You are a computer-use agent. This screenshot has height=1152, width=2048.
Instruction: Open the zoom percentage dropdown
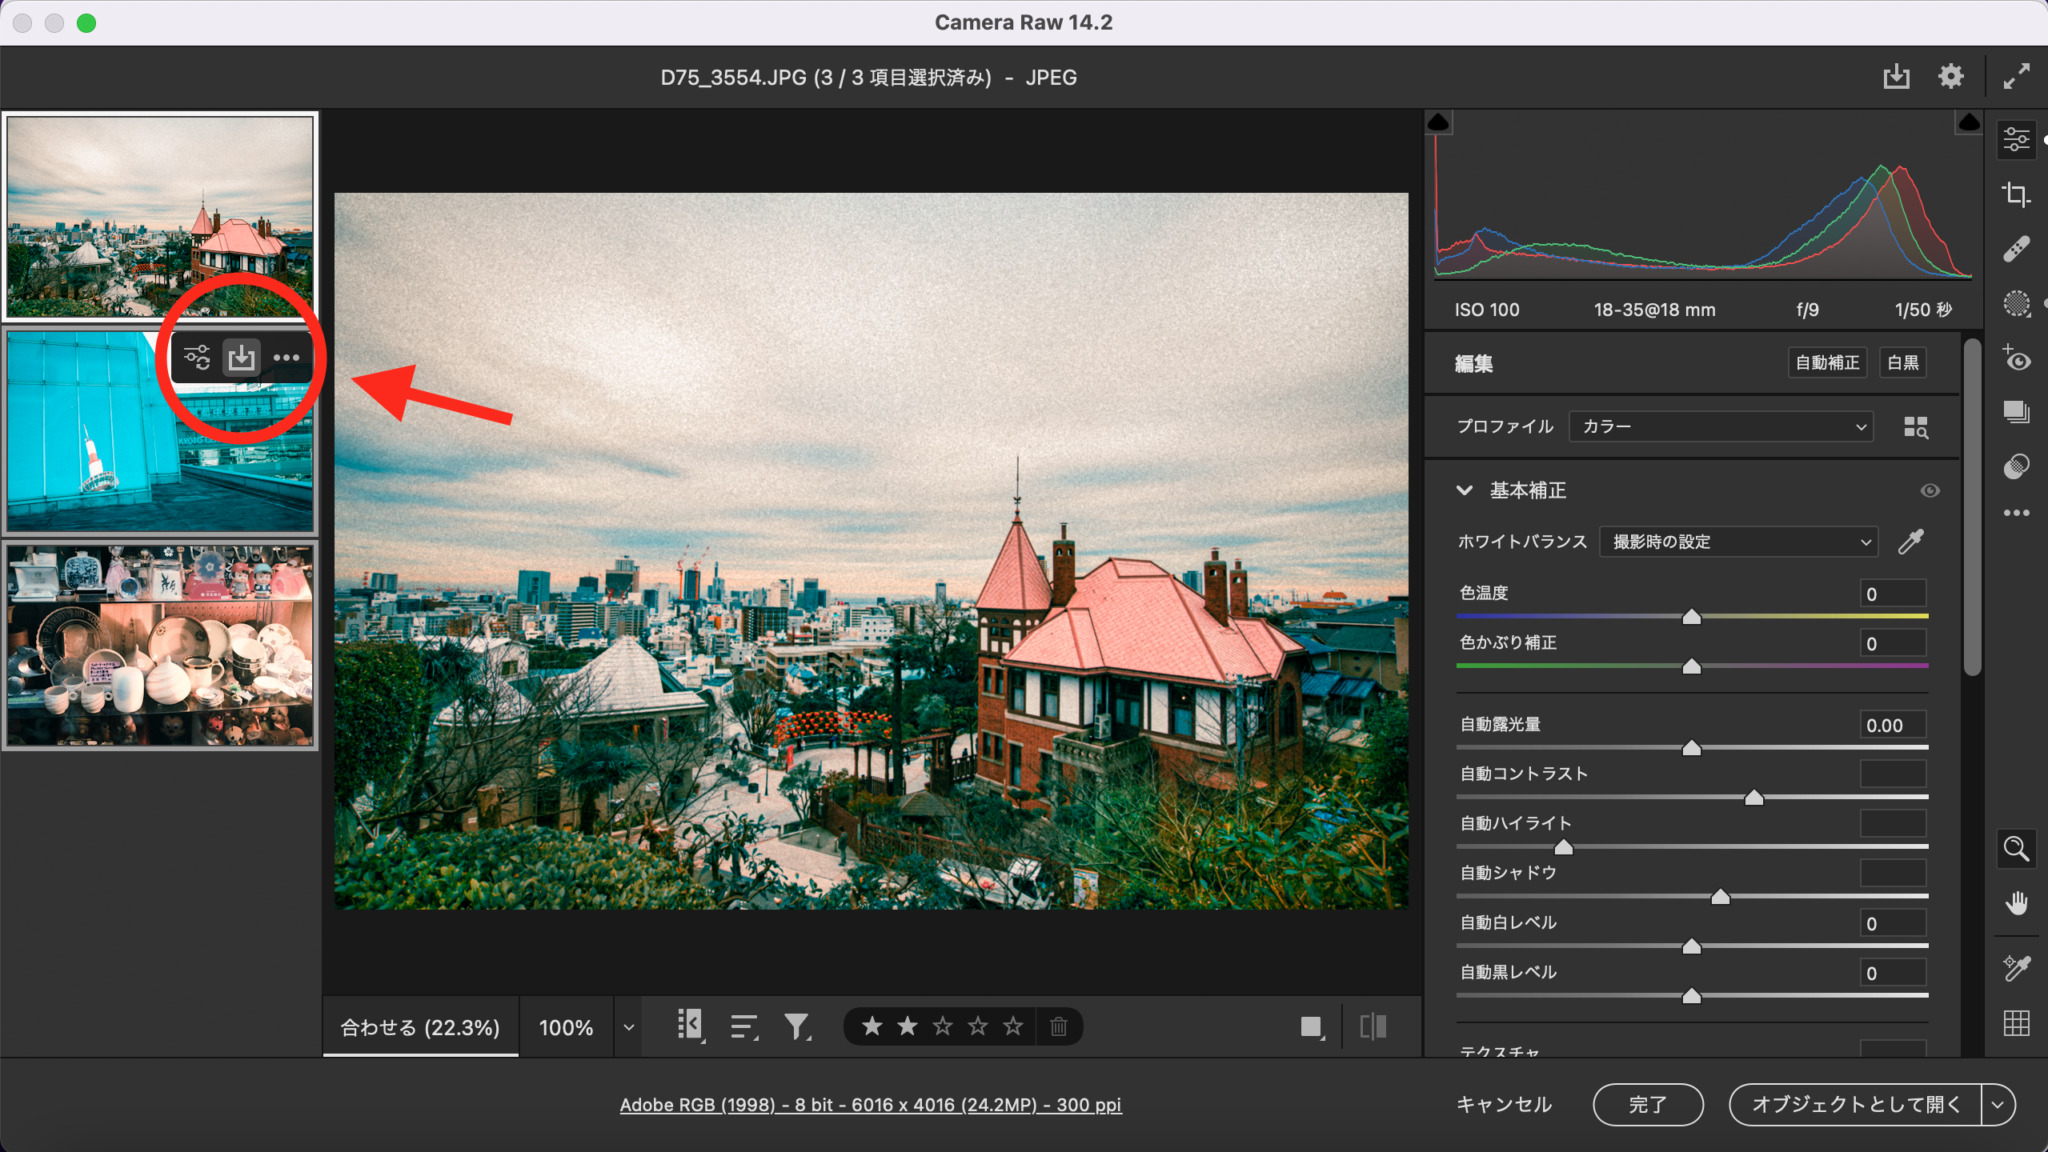tap(628, 1026)
